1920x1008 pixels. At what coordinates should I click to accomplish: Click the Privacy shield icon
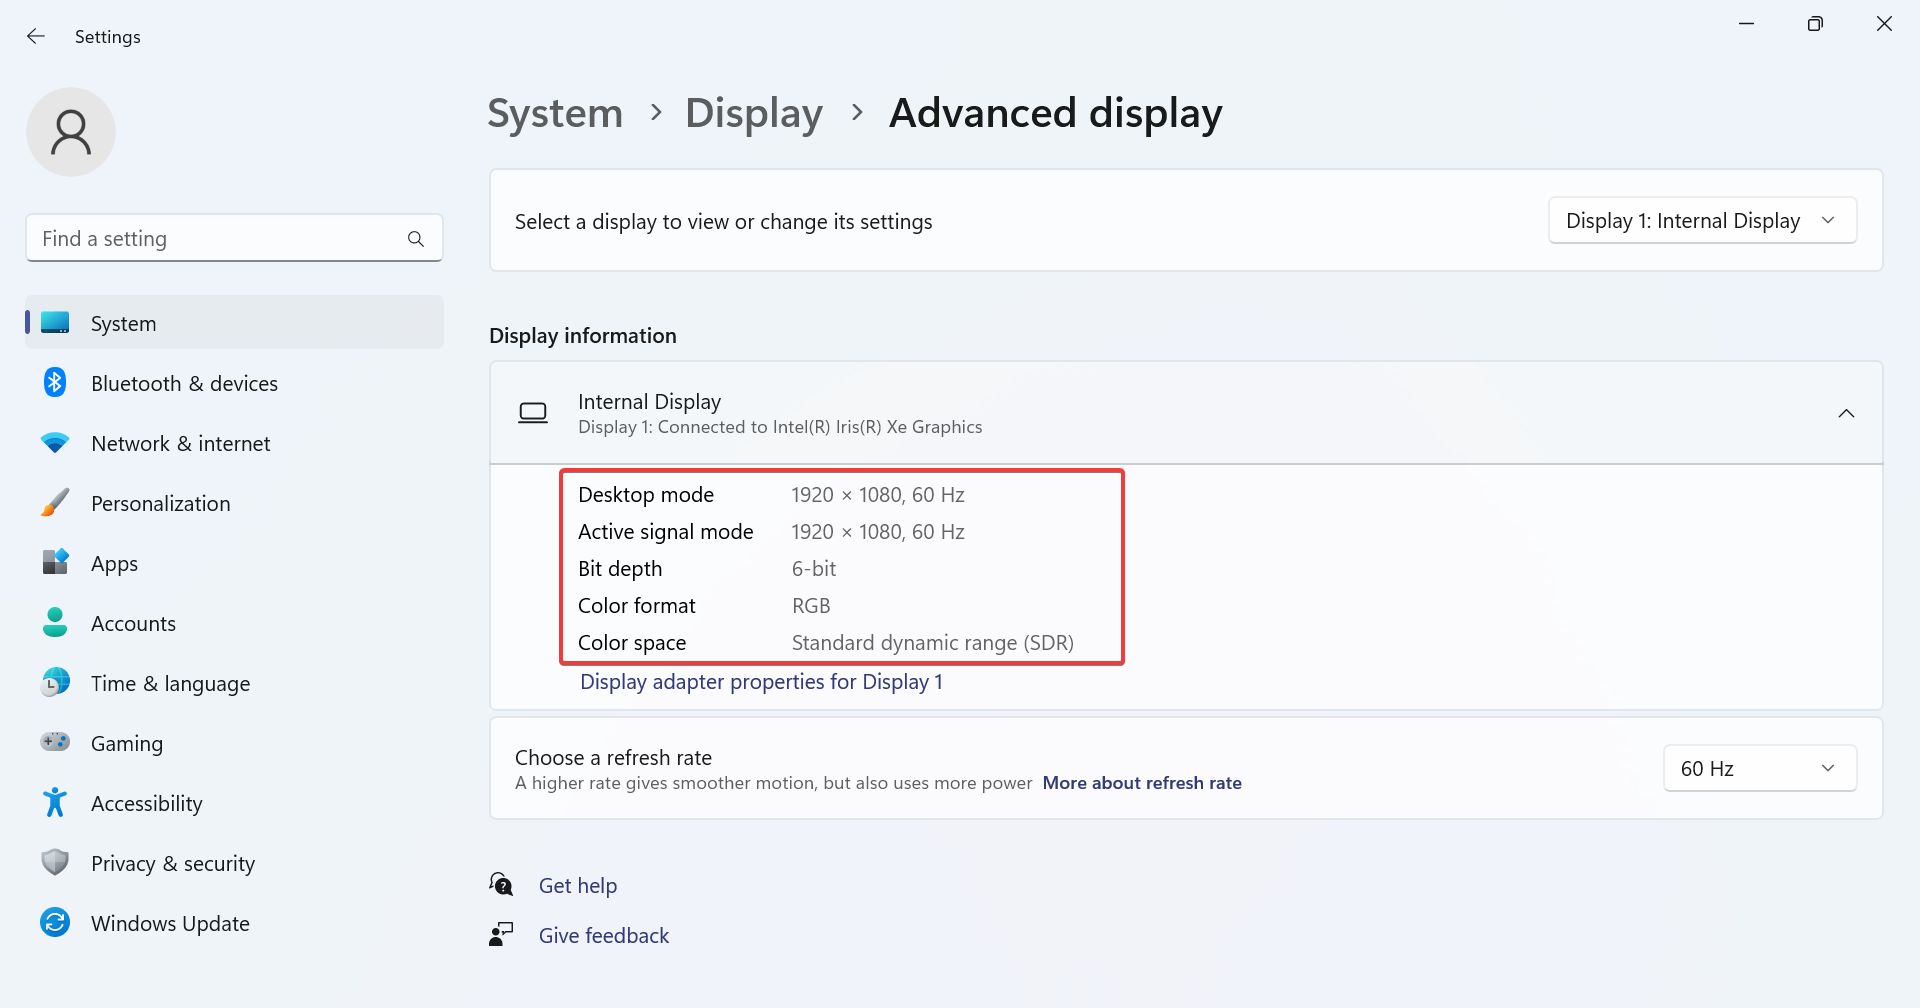(x=55, y=862)
